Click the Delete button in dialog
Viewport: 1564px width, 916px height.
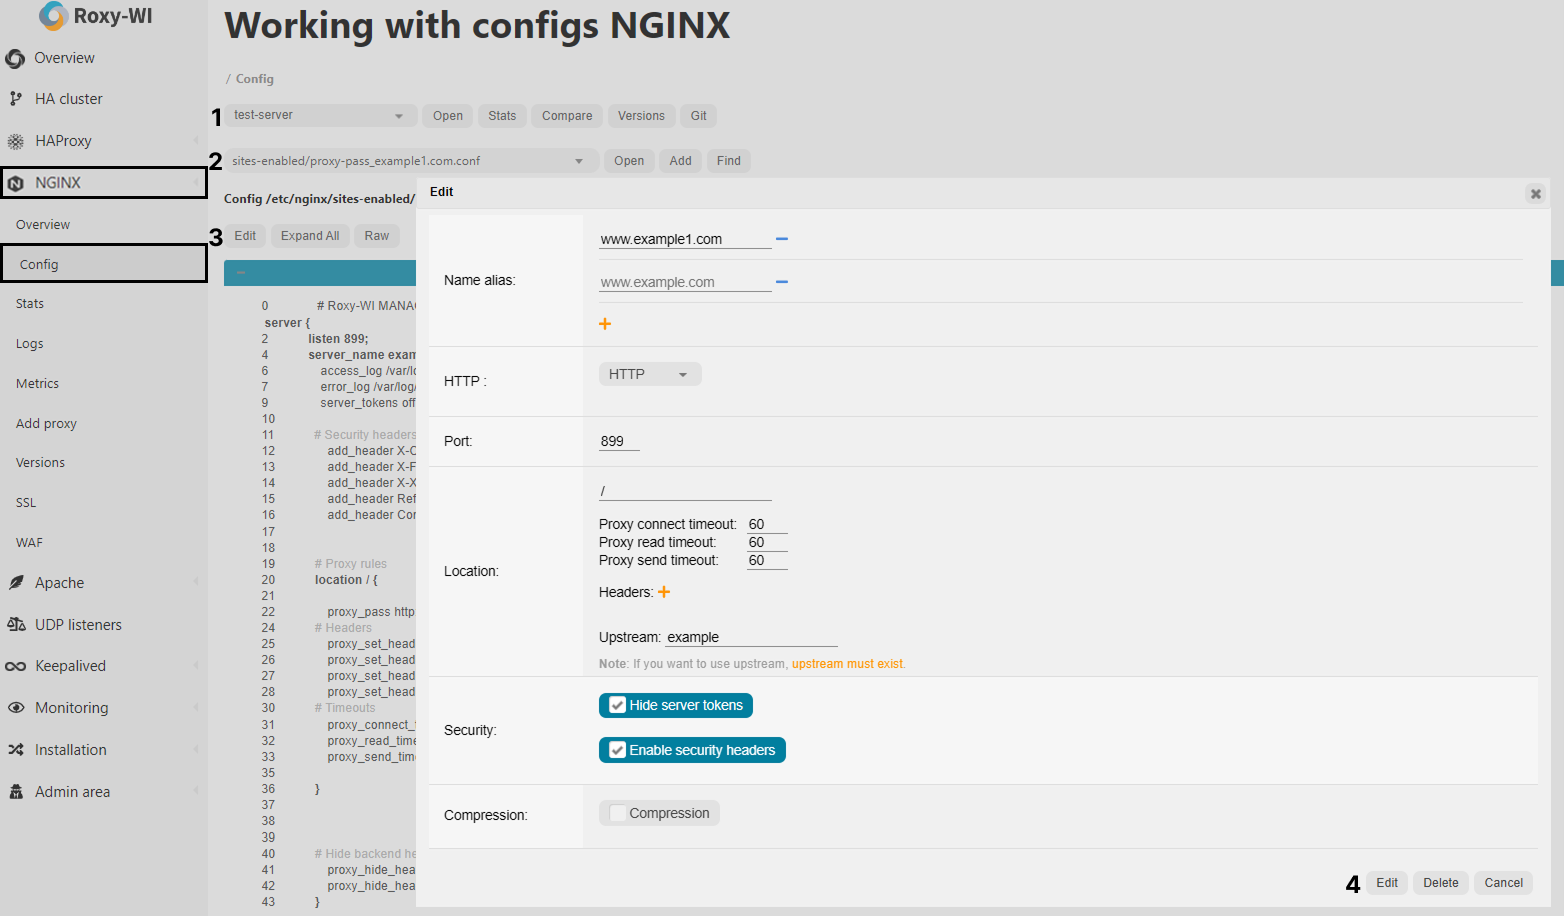click(1441, 883)
